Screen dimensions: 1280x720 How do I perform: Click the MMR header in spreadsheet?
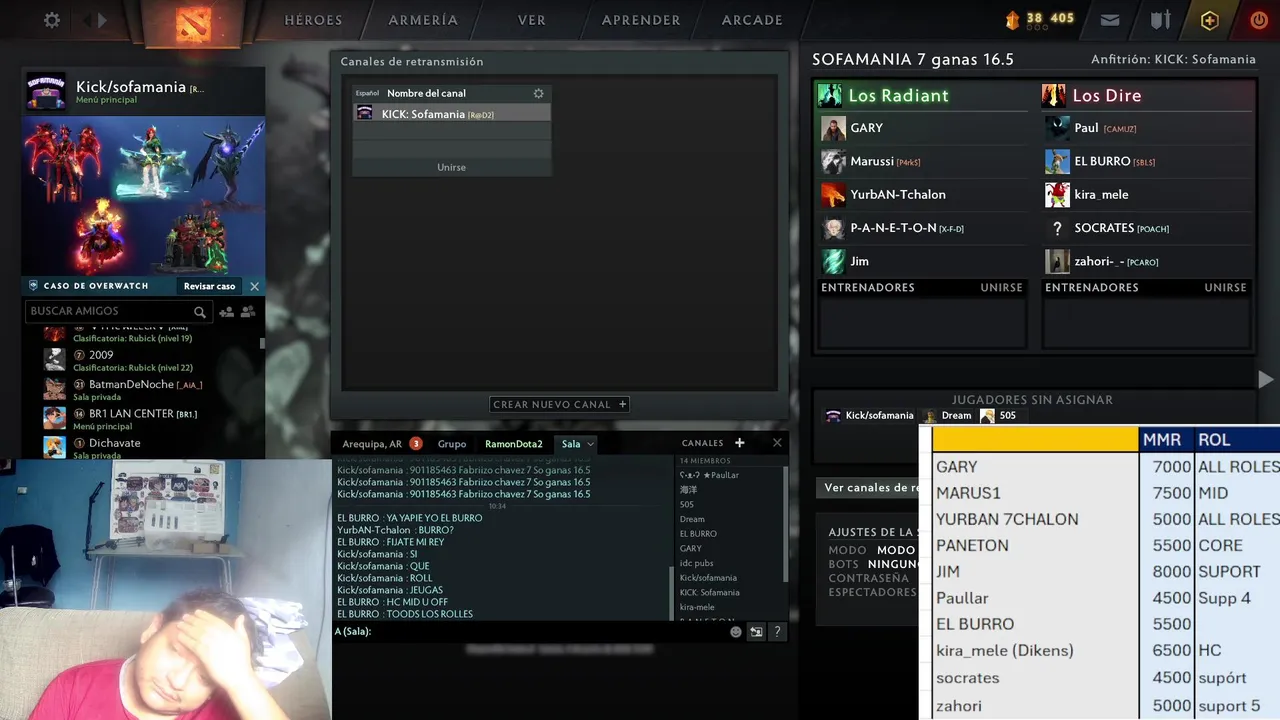[x=1162, y=440]
